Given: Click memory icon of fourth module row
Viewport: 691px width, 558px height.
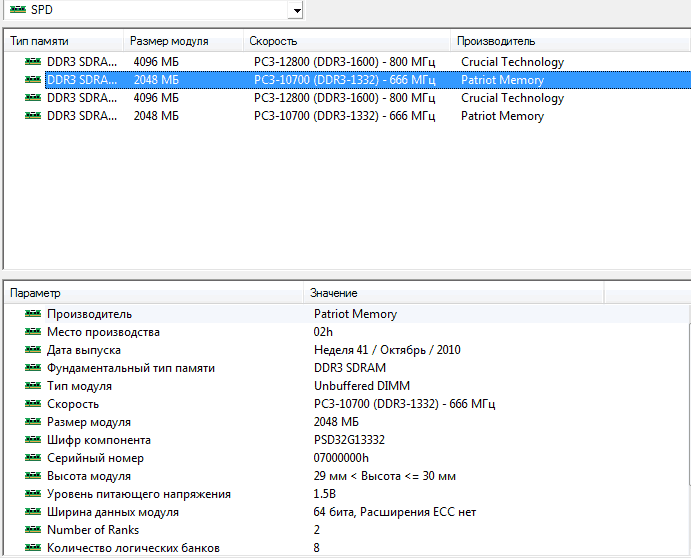Looking at the screenshot, I should point(33,115).
